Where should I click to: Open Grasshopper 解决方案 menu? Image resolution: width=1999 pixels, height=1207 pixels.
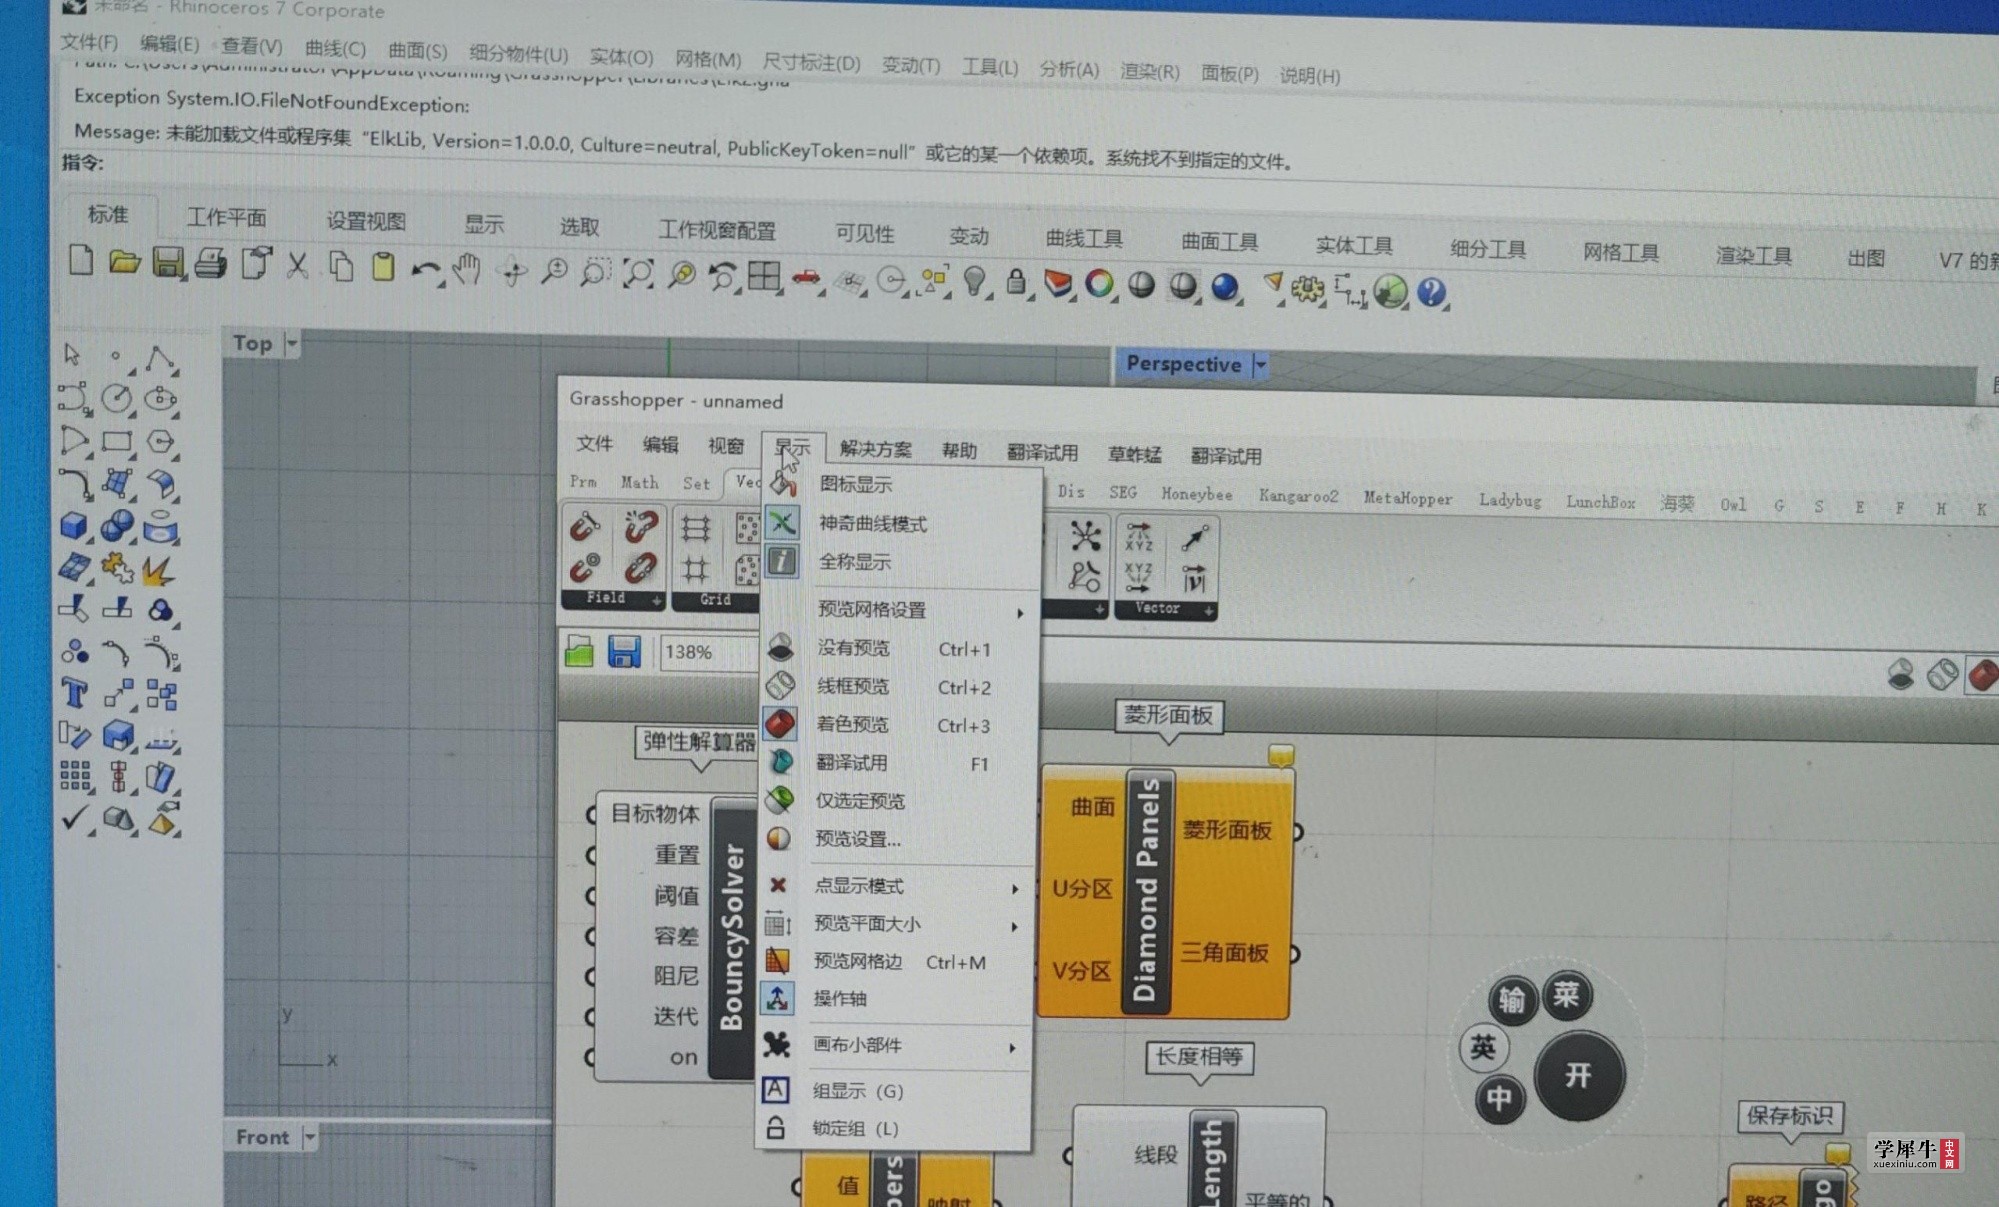(x=876, y=449)
